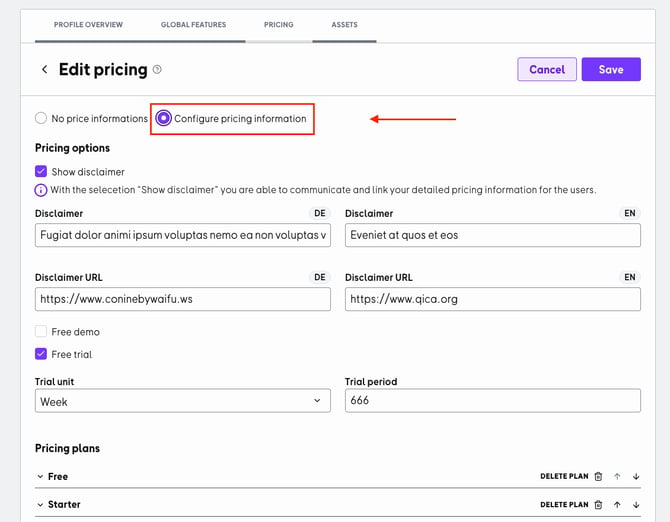Switch to the Profile Overview tab
The height and width of the screenshot is (522, 670).
88,25
